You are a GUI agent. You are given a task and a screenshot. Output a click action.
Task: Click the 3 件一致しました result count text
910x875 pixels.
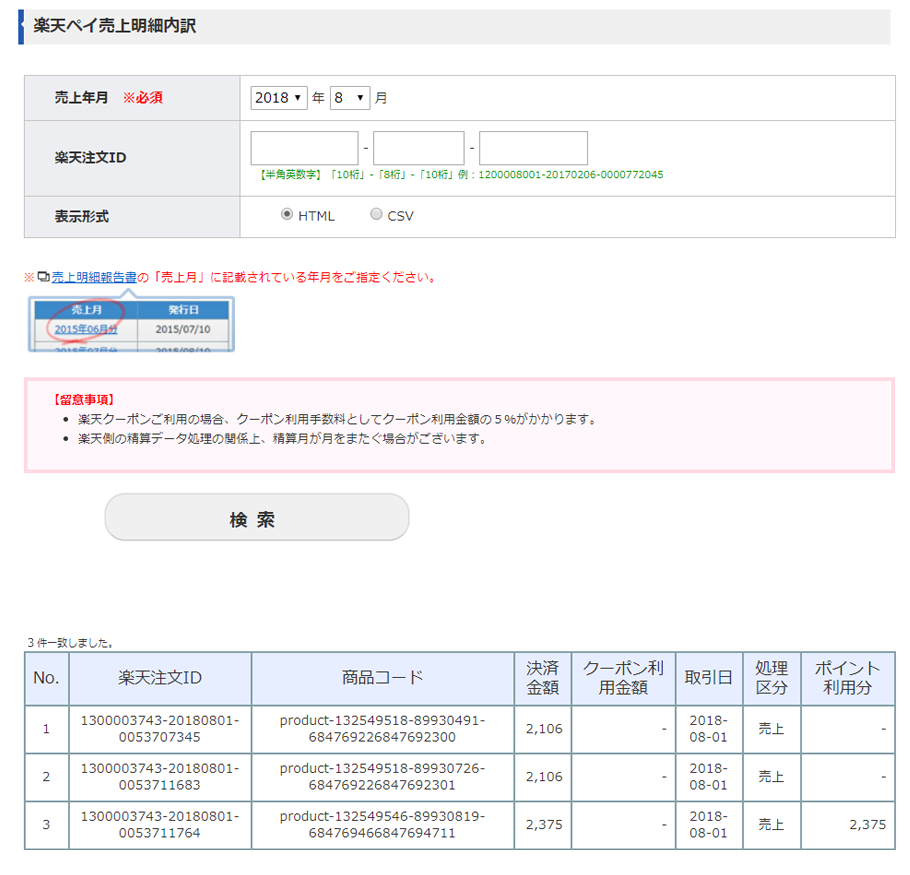click(x=70, y=643)
